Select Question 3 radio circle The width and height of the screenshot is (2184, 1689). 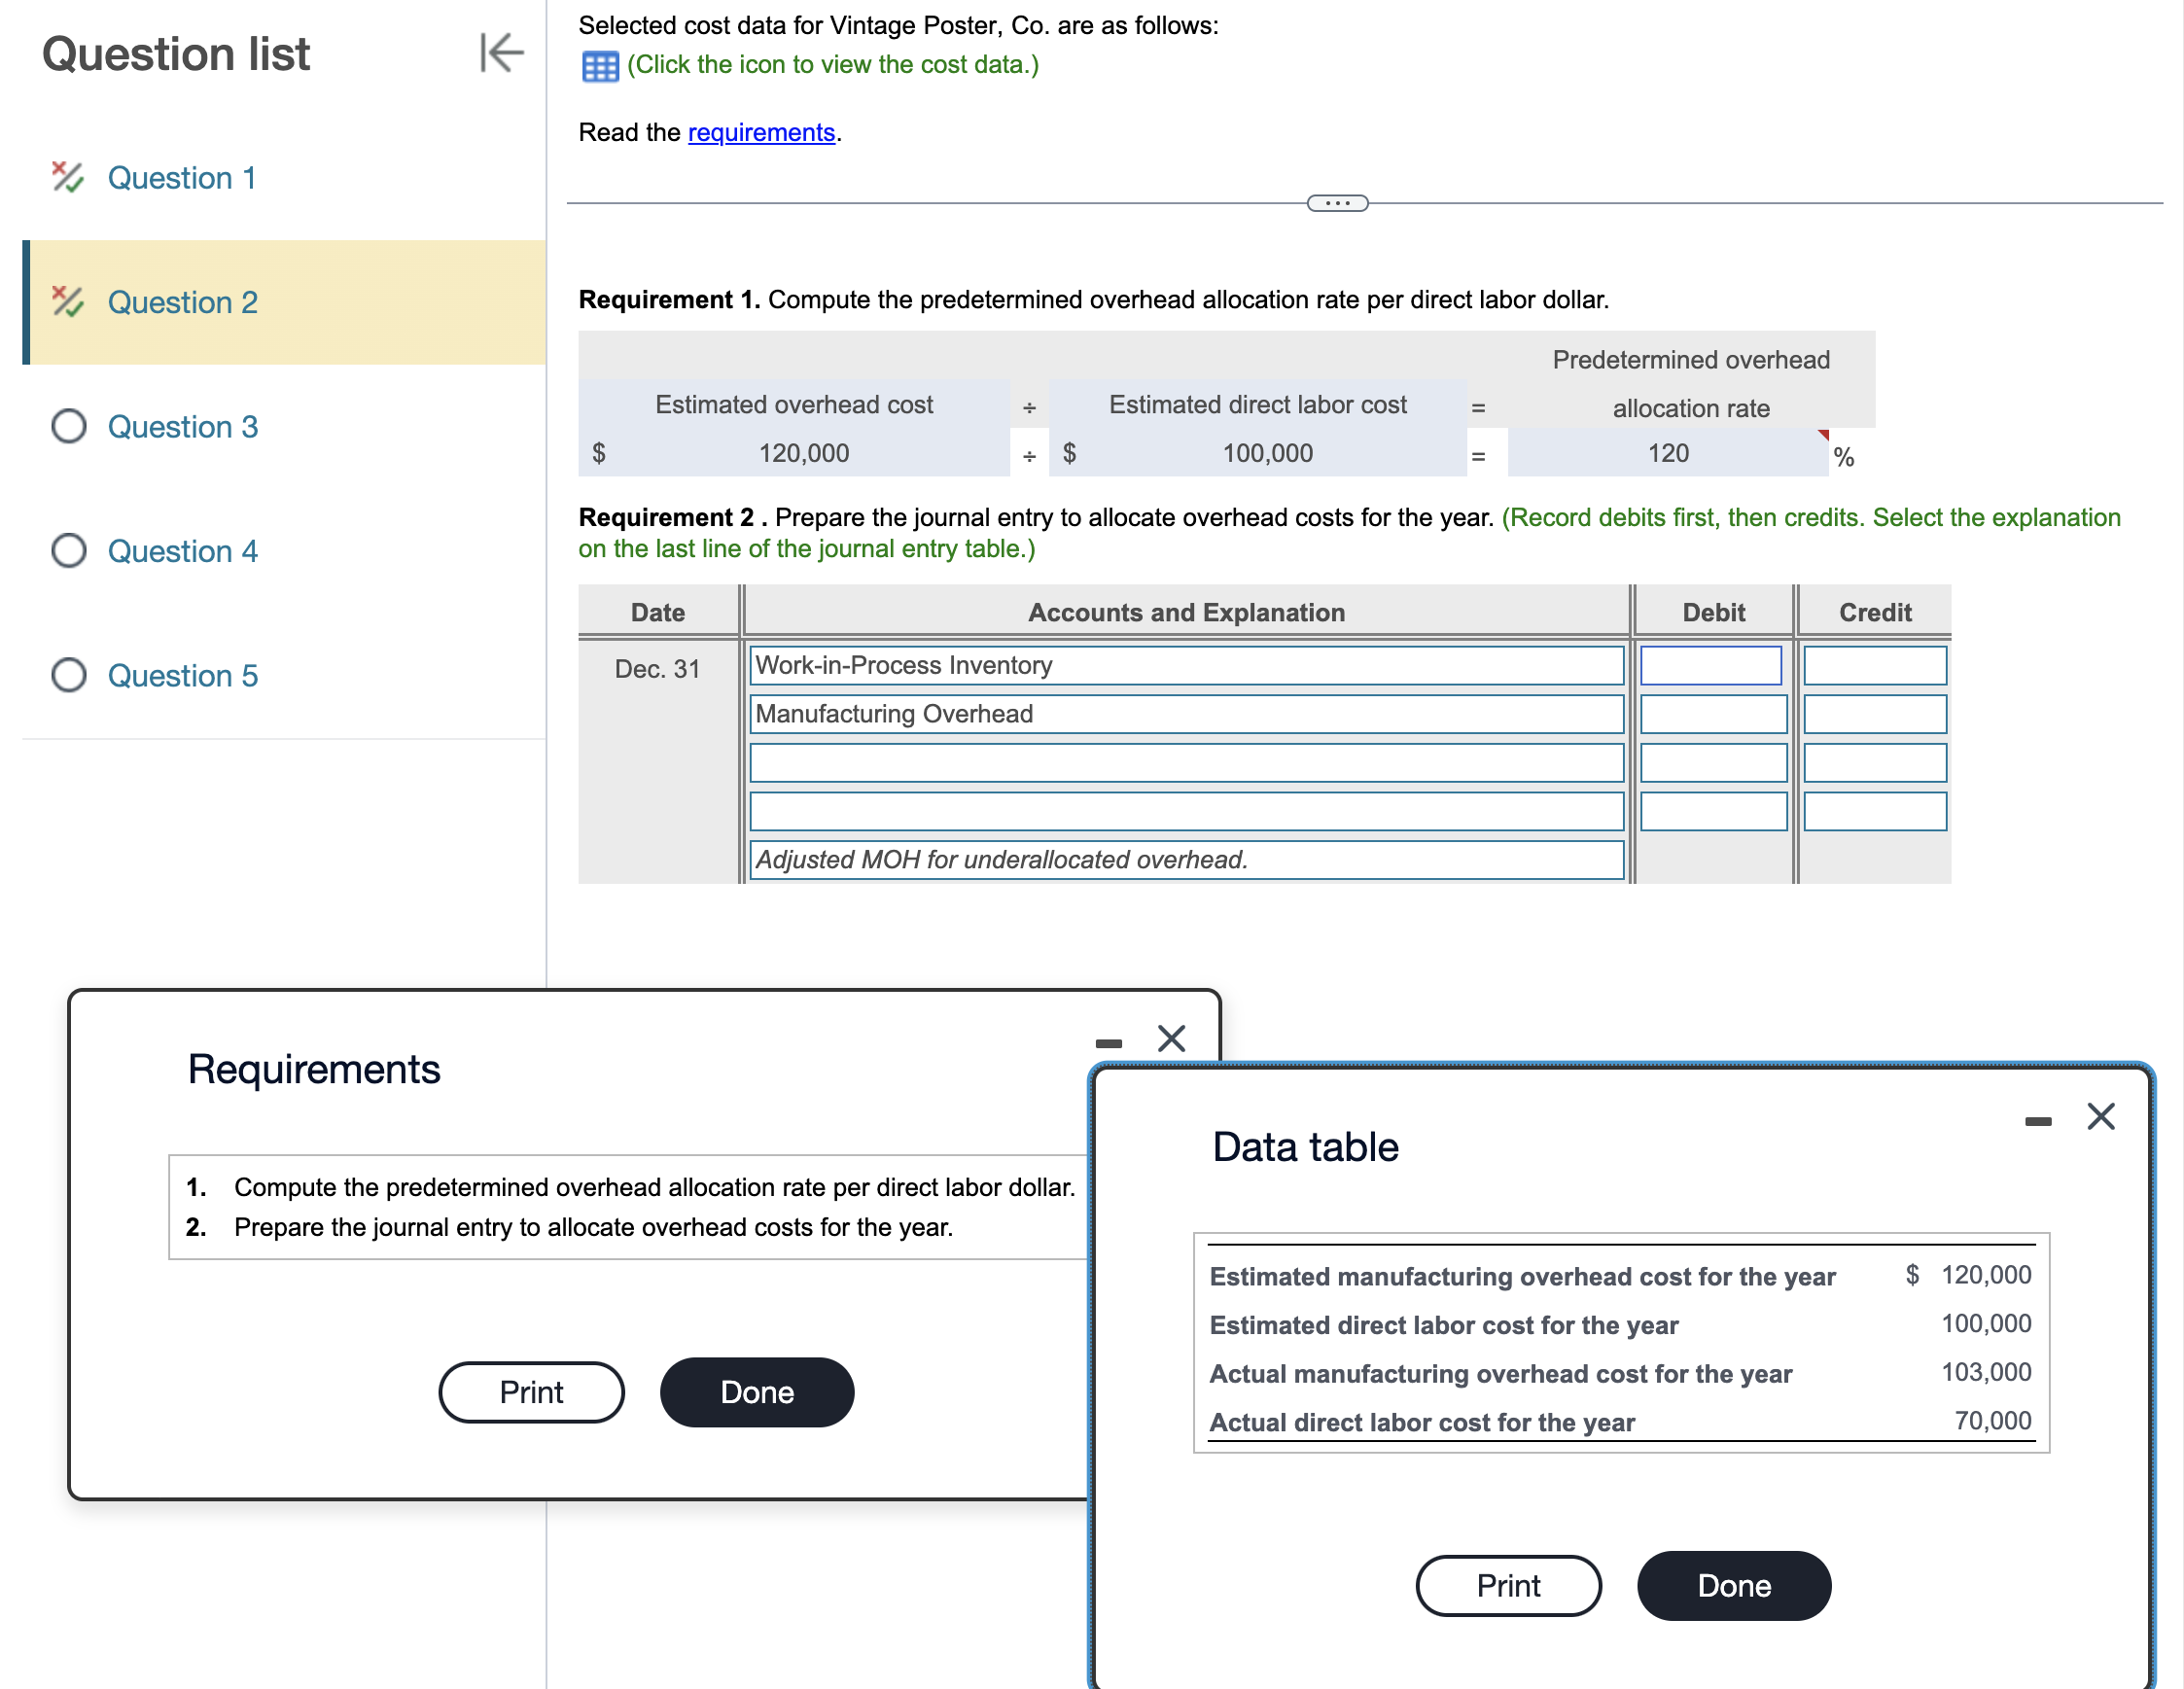(x=68, y=426)
